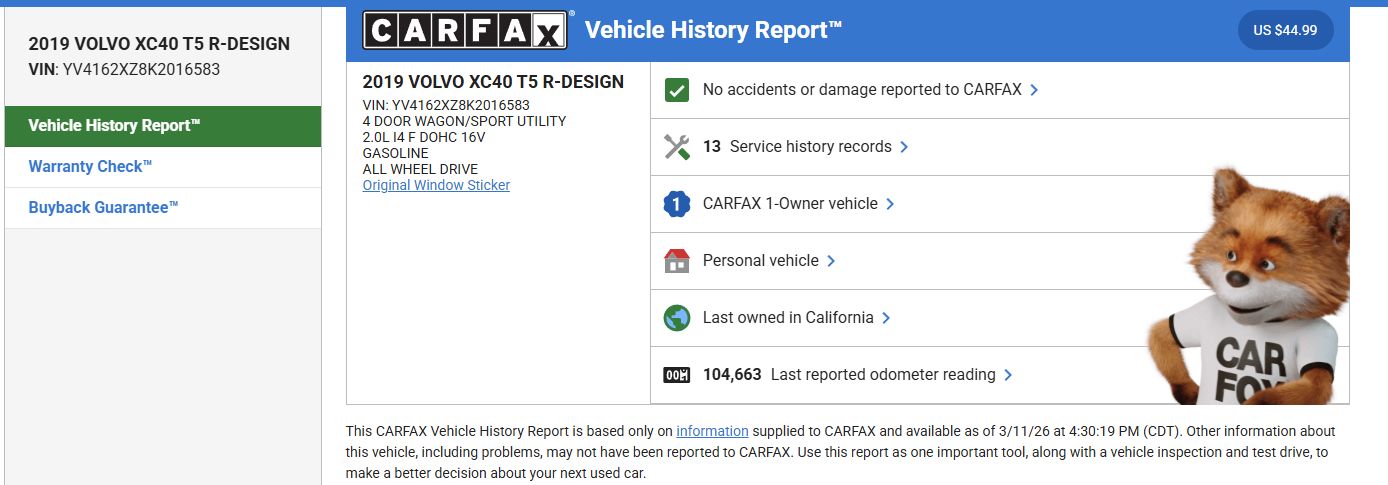Expand the Last owned in California chevron
The width and height of the screenshot is (1388, 485).
(x=886, y=318)
